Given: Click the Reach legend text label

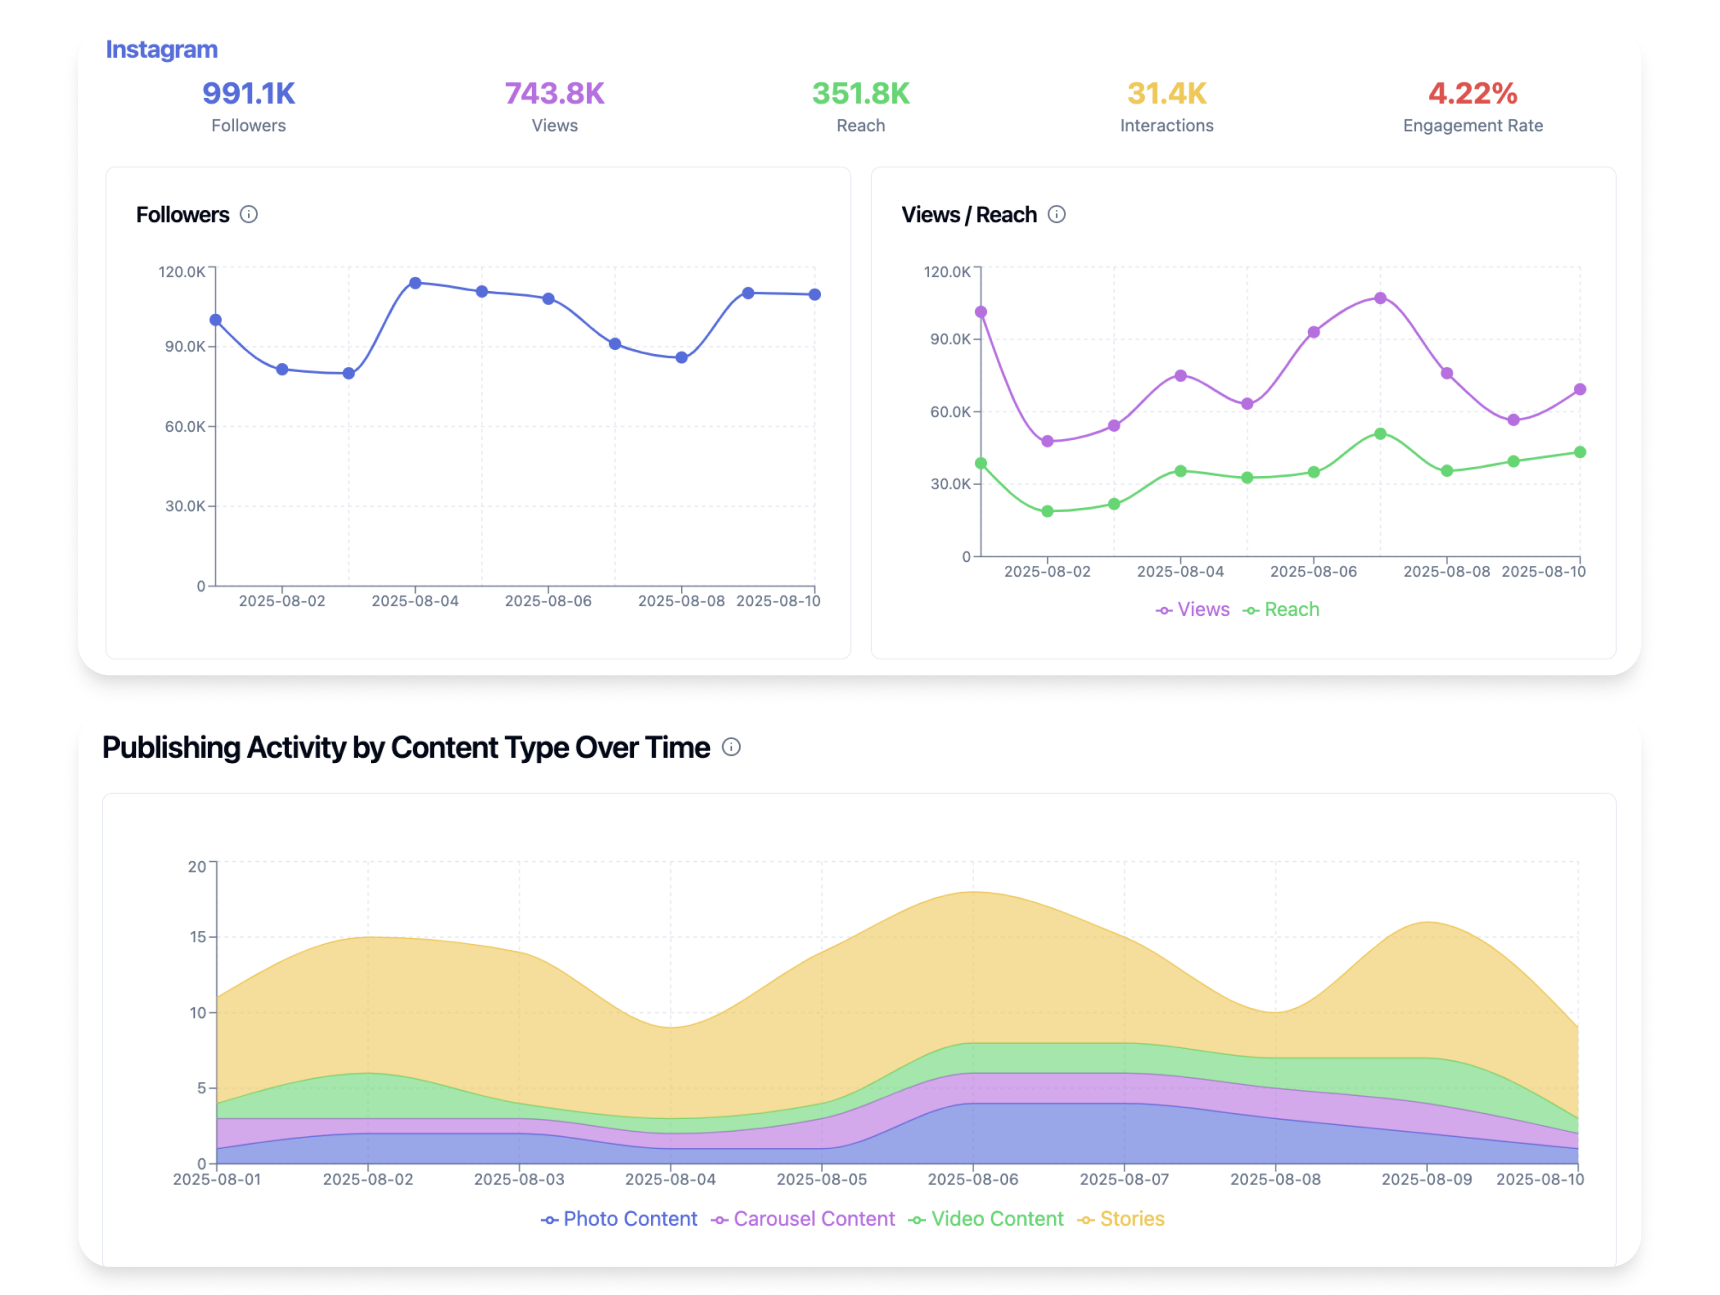Looking at the screenshot, I should tap(1292, 609).
